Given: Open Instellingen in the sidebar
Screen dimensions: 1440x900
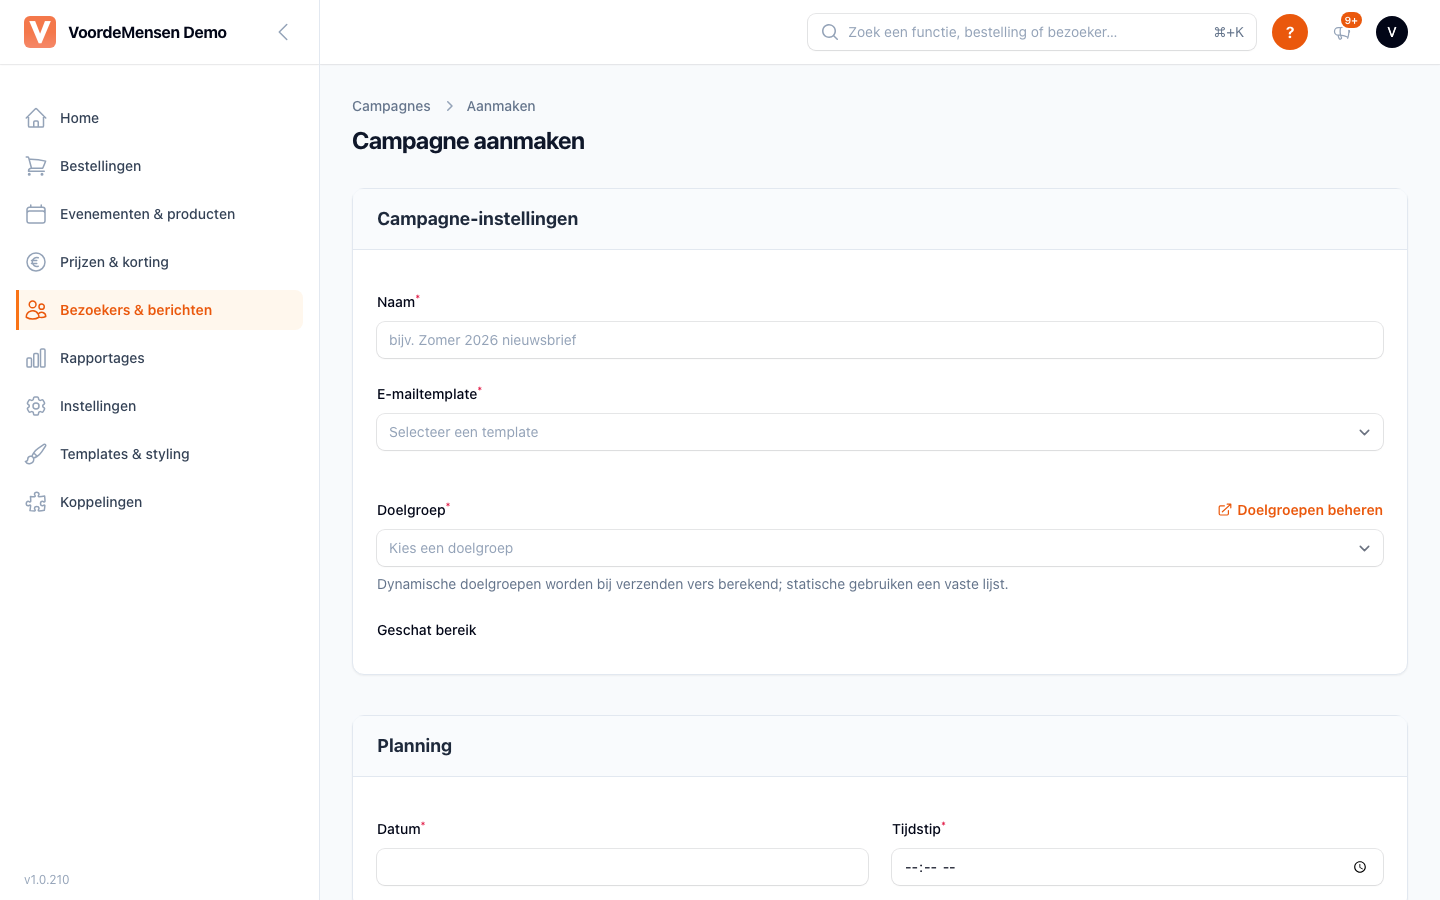Looking at the screenshot, I should click(159, 406).
